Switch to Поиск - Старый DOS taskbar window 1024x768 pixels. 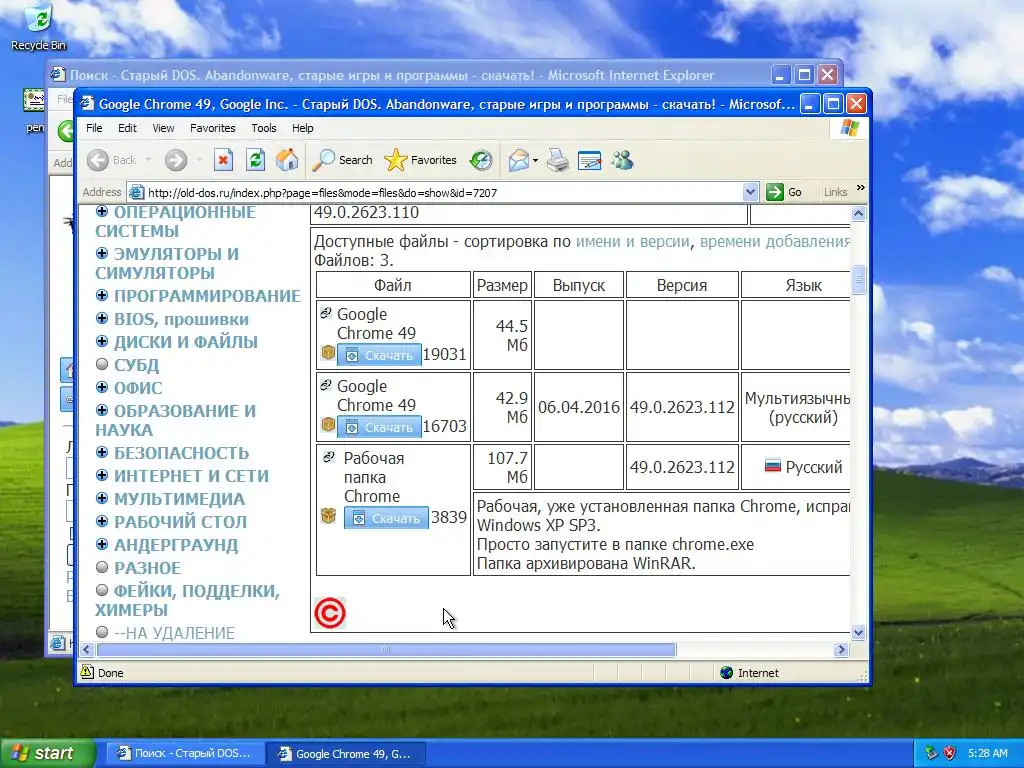click(x=185, y=754)
